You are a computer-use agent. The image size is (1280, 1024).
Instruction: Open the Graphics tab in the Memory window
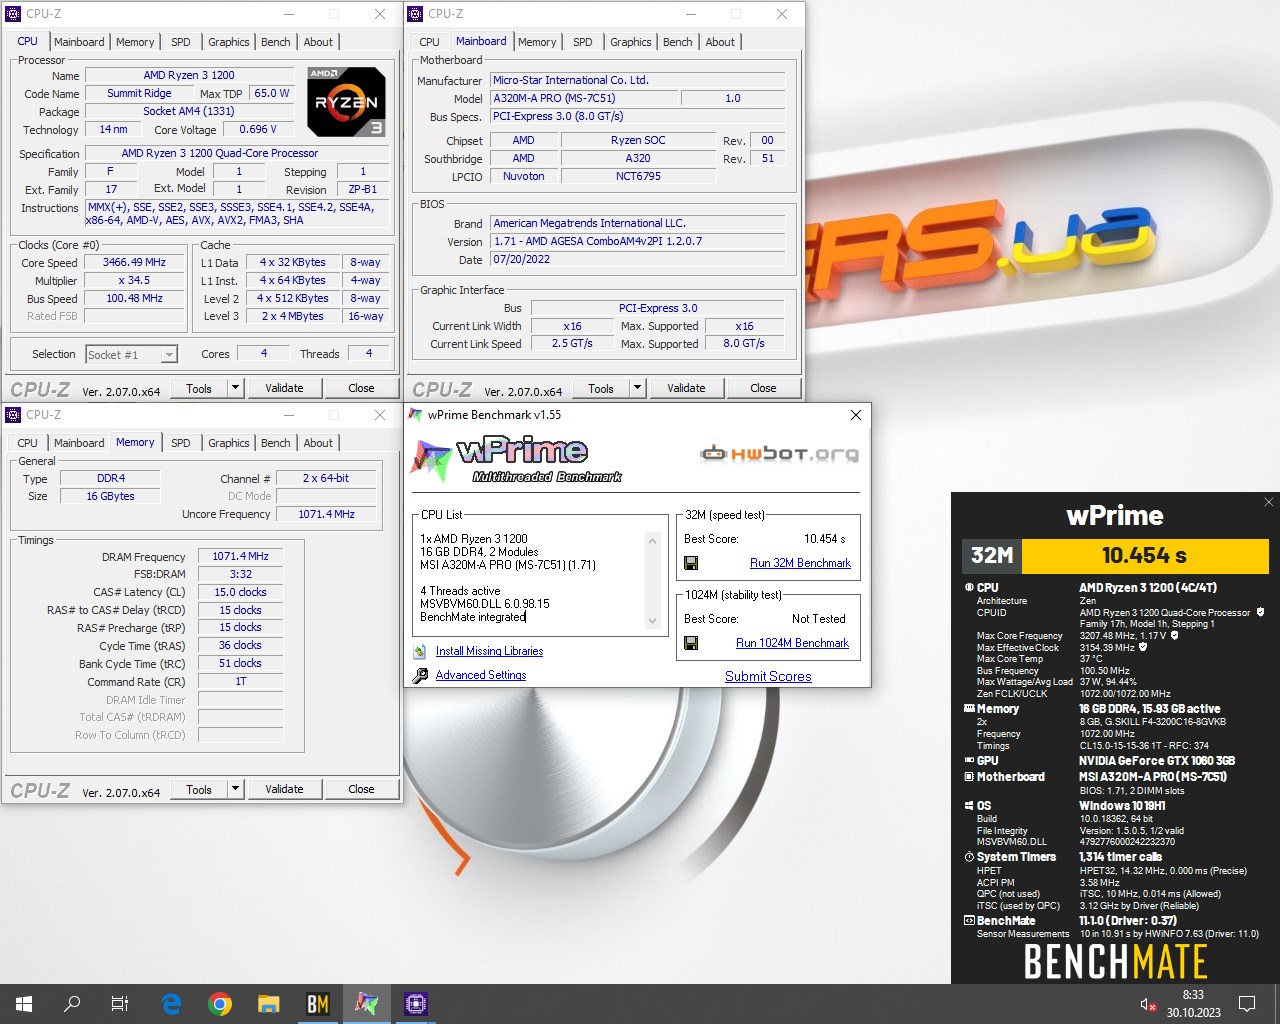point(229,443)
